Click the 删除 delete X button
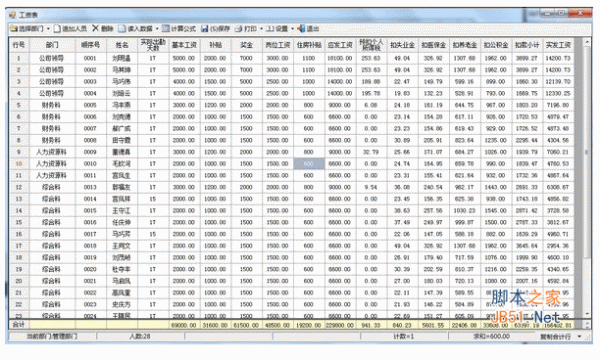The width and height of the screenshot is (600, 360). (103, 29)
